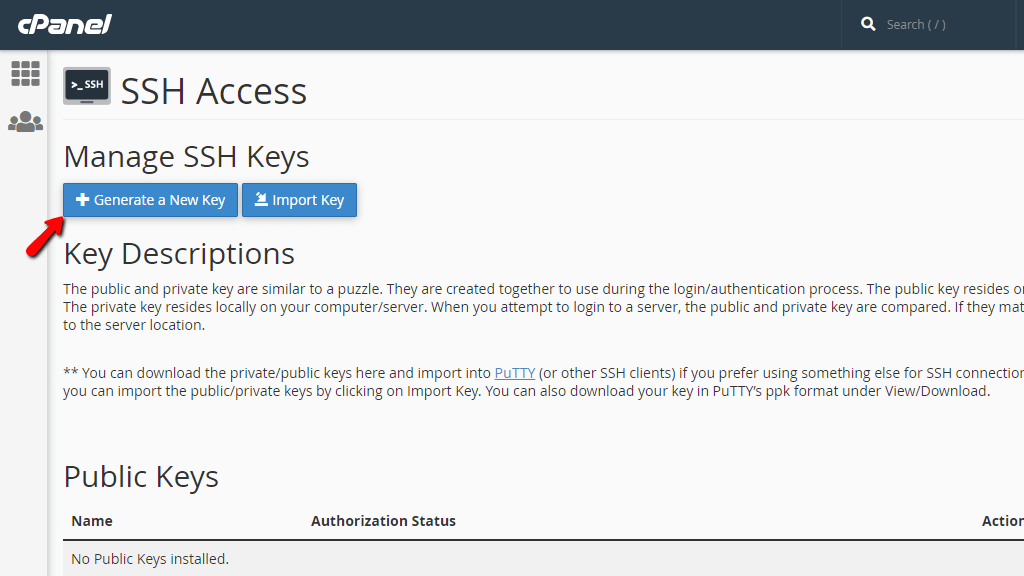Viewport: 1024px width, 576px height.
Task: Click the Name column header
Action: 92,521
